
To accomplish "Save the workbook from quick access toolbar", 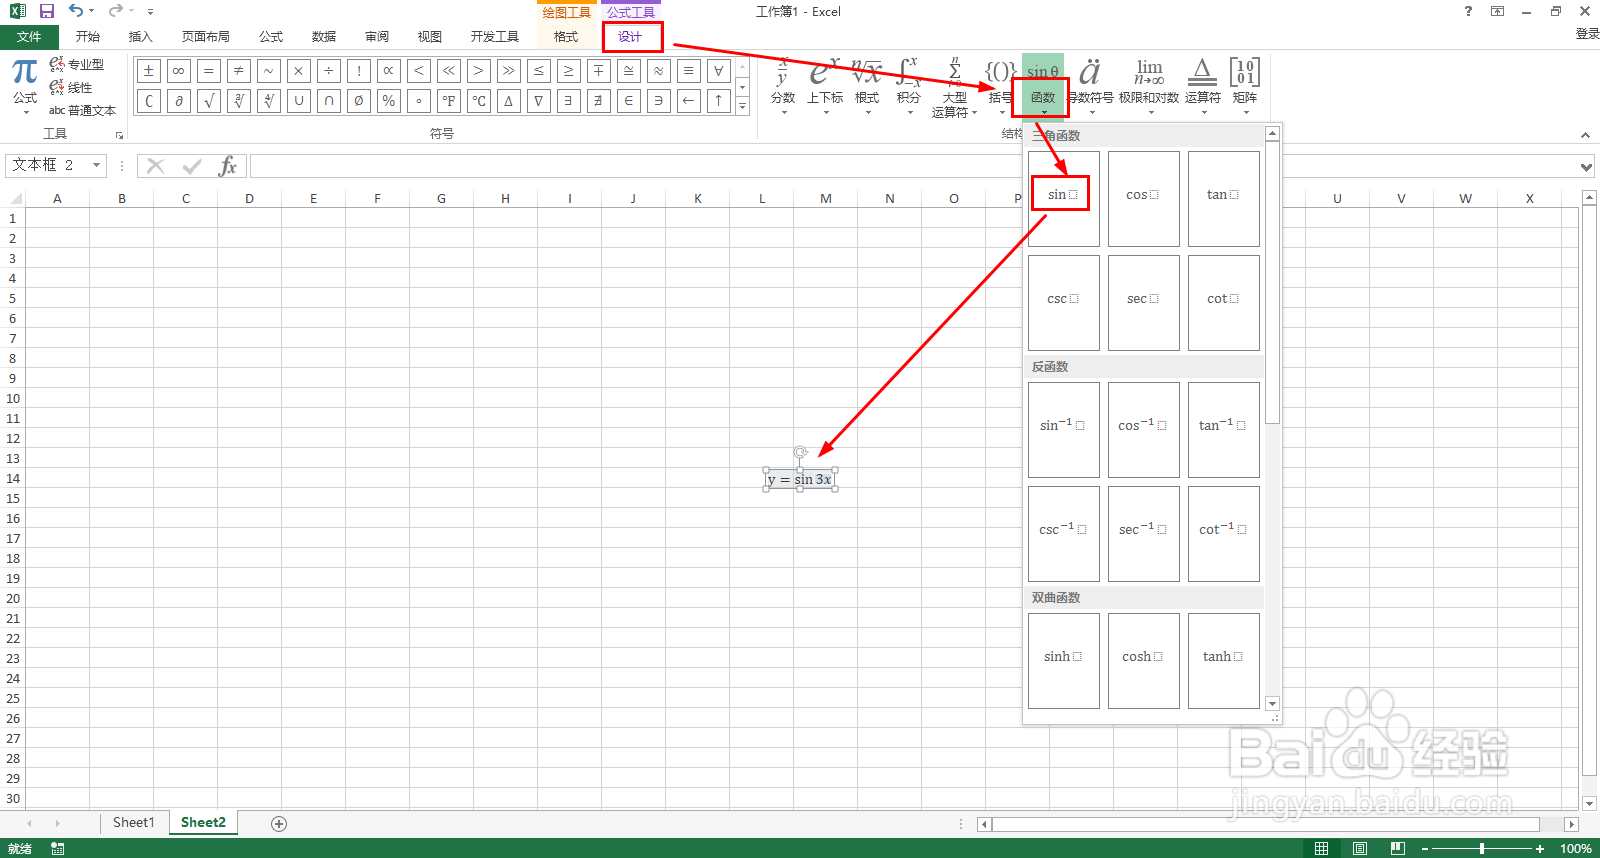I will (46, 11).
